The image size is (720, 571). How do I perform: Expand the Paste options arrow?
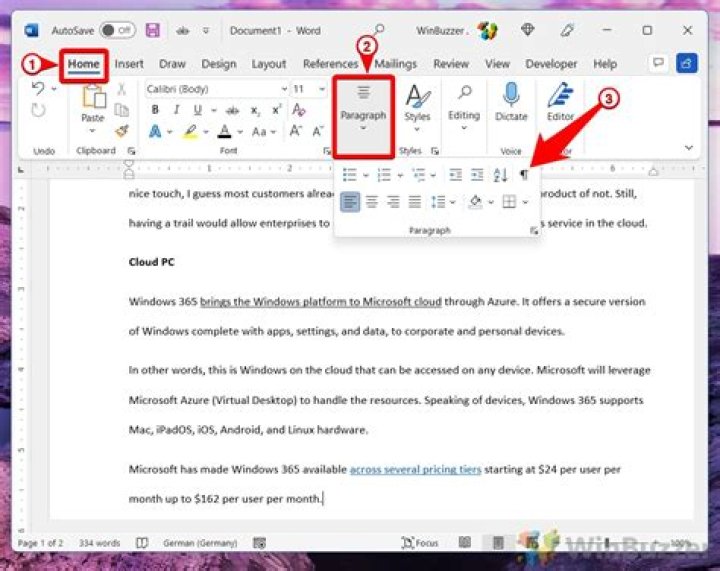click(92, 131)
